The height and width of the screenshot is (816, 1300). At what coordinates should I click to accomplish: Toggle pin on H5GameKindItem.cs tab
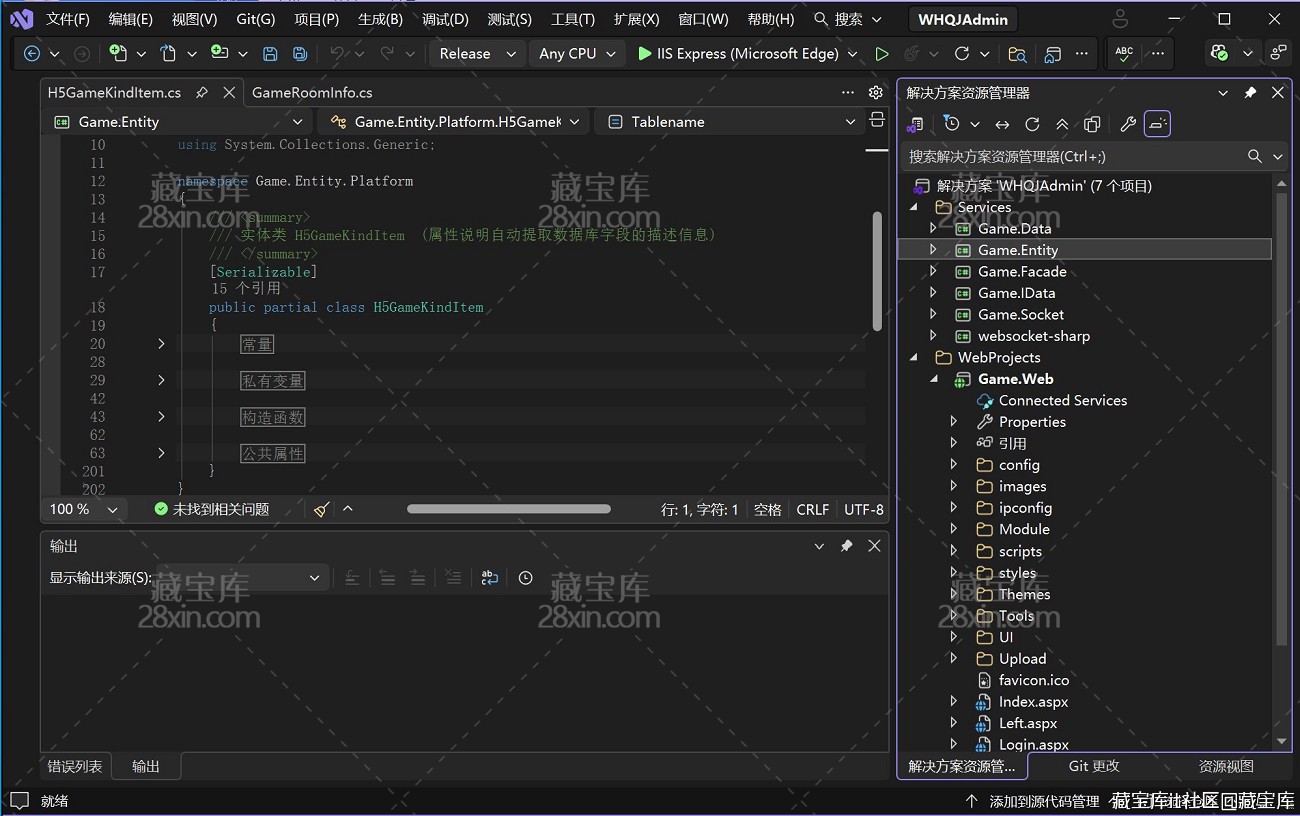(202, 92)
